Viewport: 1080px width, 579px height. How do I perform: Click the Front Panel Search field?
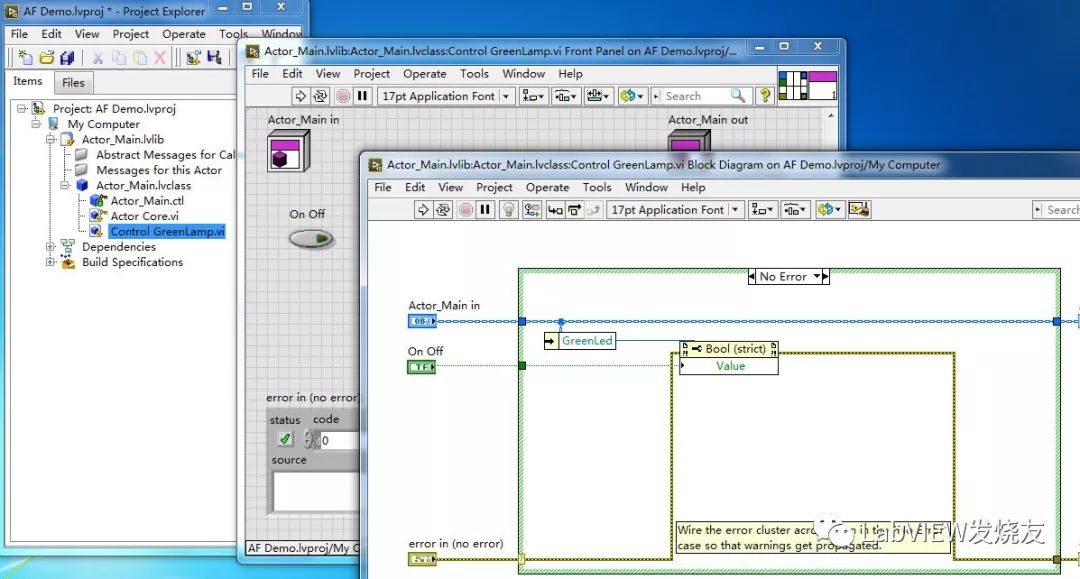pos(698,96)
